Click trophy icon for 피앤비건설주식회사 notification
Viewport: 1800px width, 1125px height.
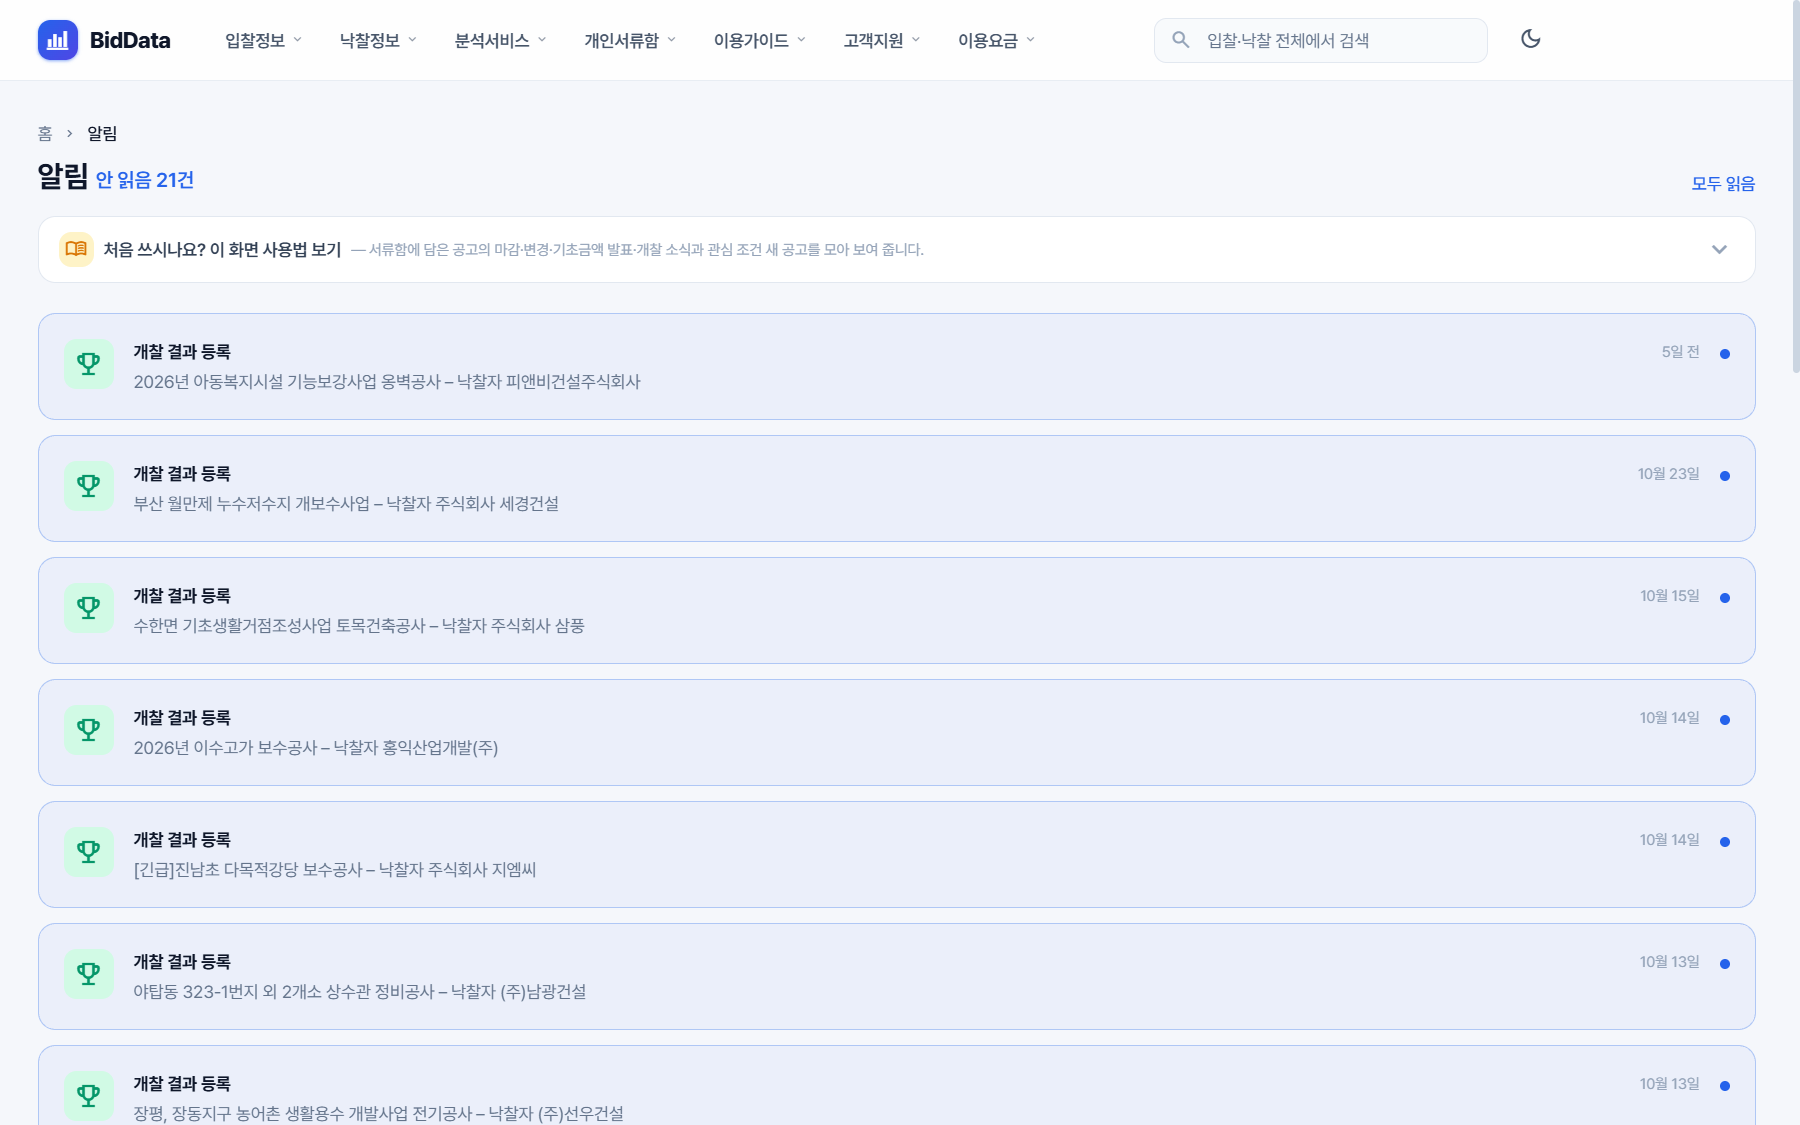tap(89, 364)
